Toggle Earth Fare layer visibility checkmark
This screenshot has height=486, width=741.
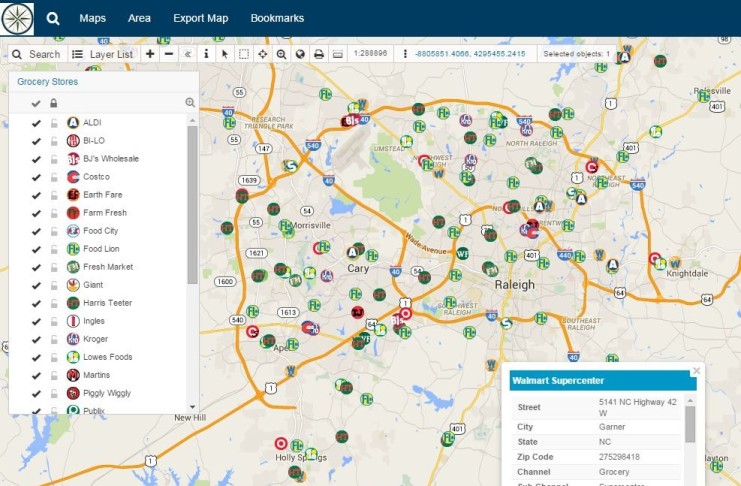36,195
